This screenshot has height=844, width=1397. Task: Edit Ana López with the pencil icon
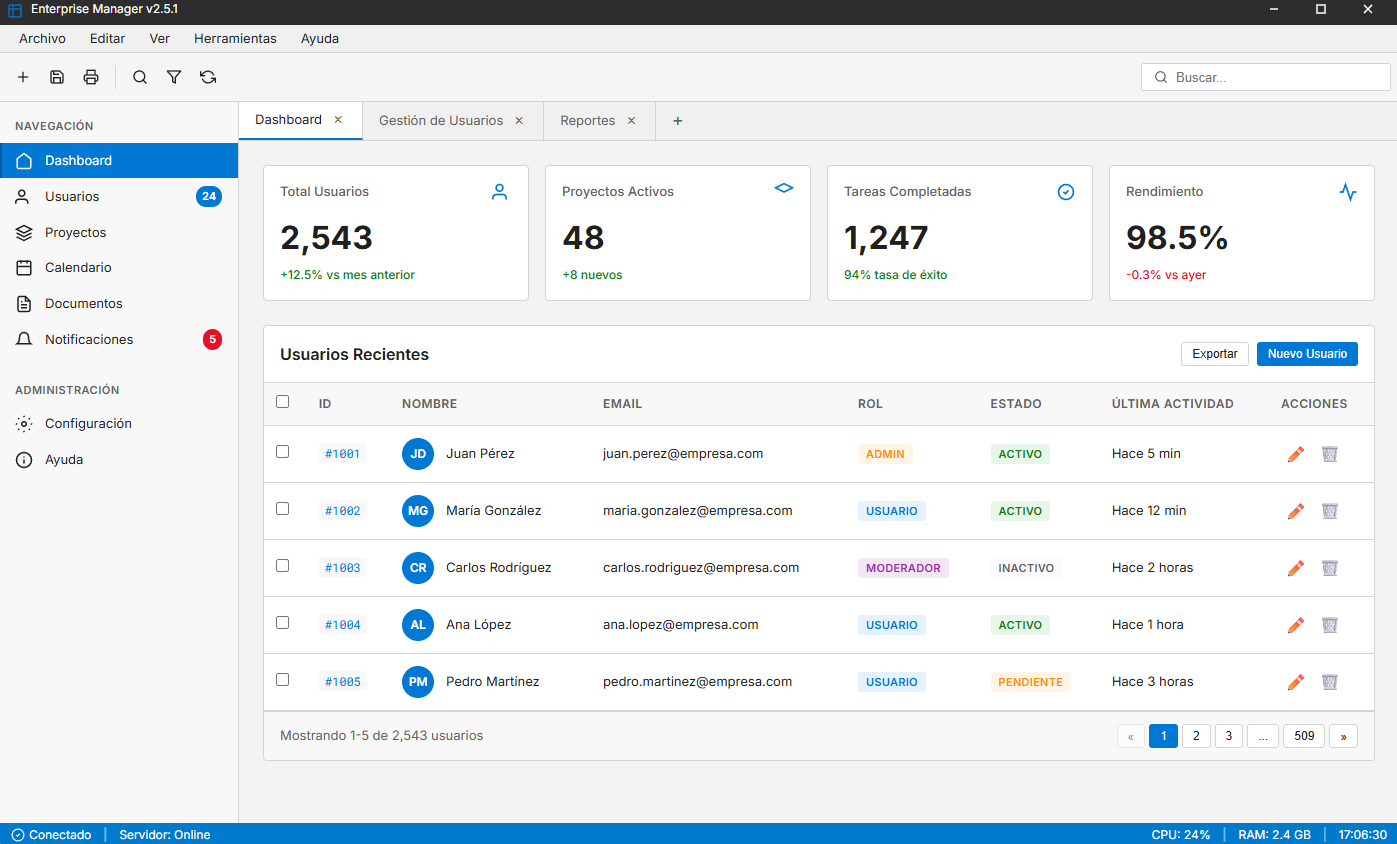(x=1296, y=625)
